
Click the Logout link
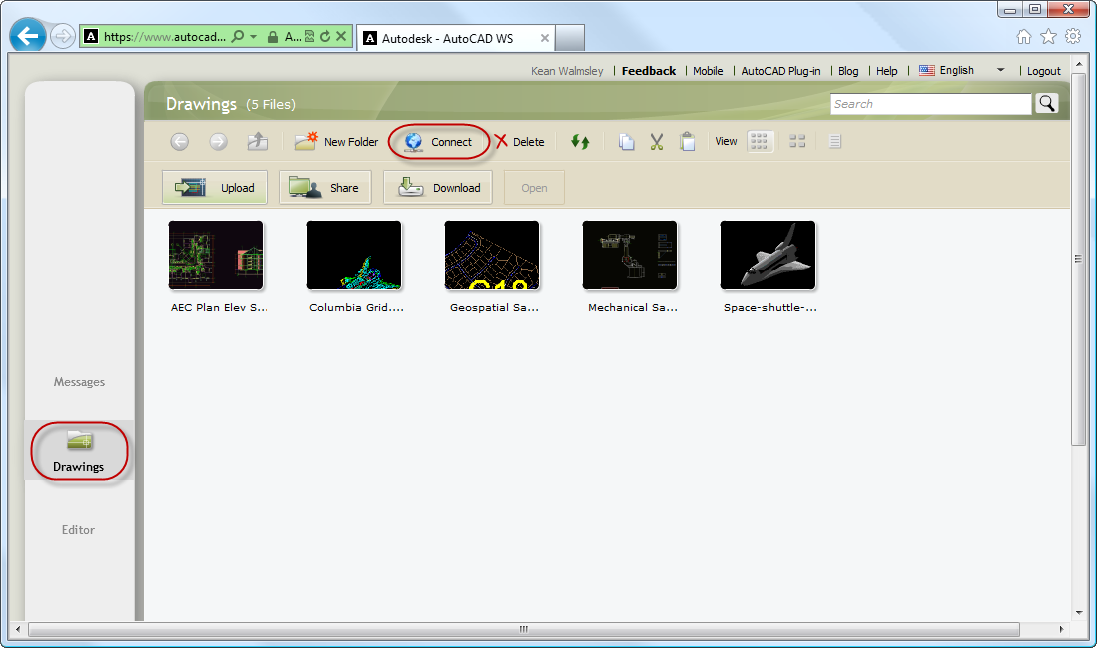pos(1043,71)
